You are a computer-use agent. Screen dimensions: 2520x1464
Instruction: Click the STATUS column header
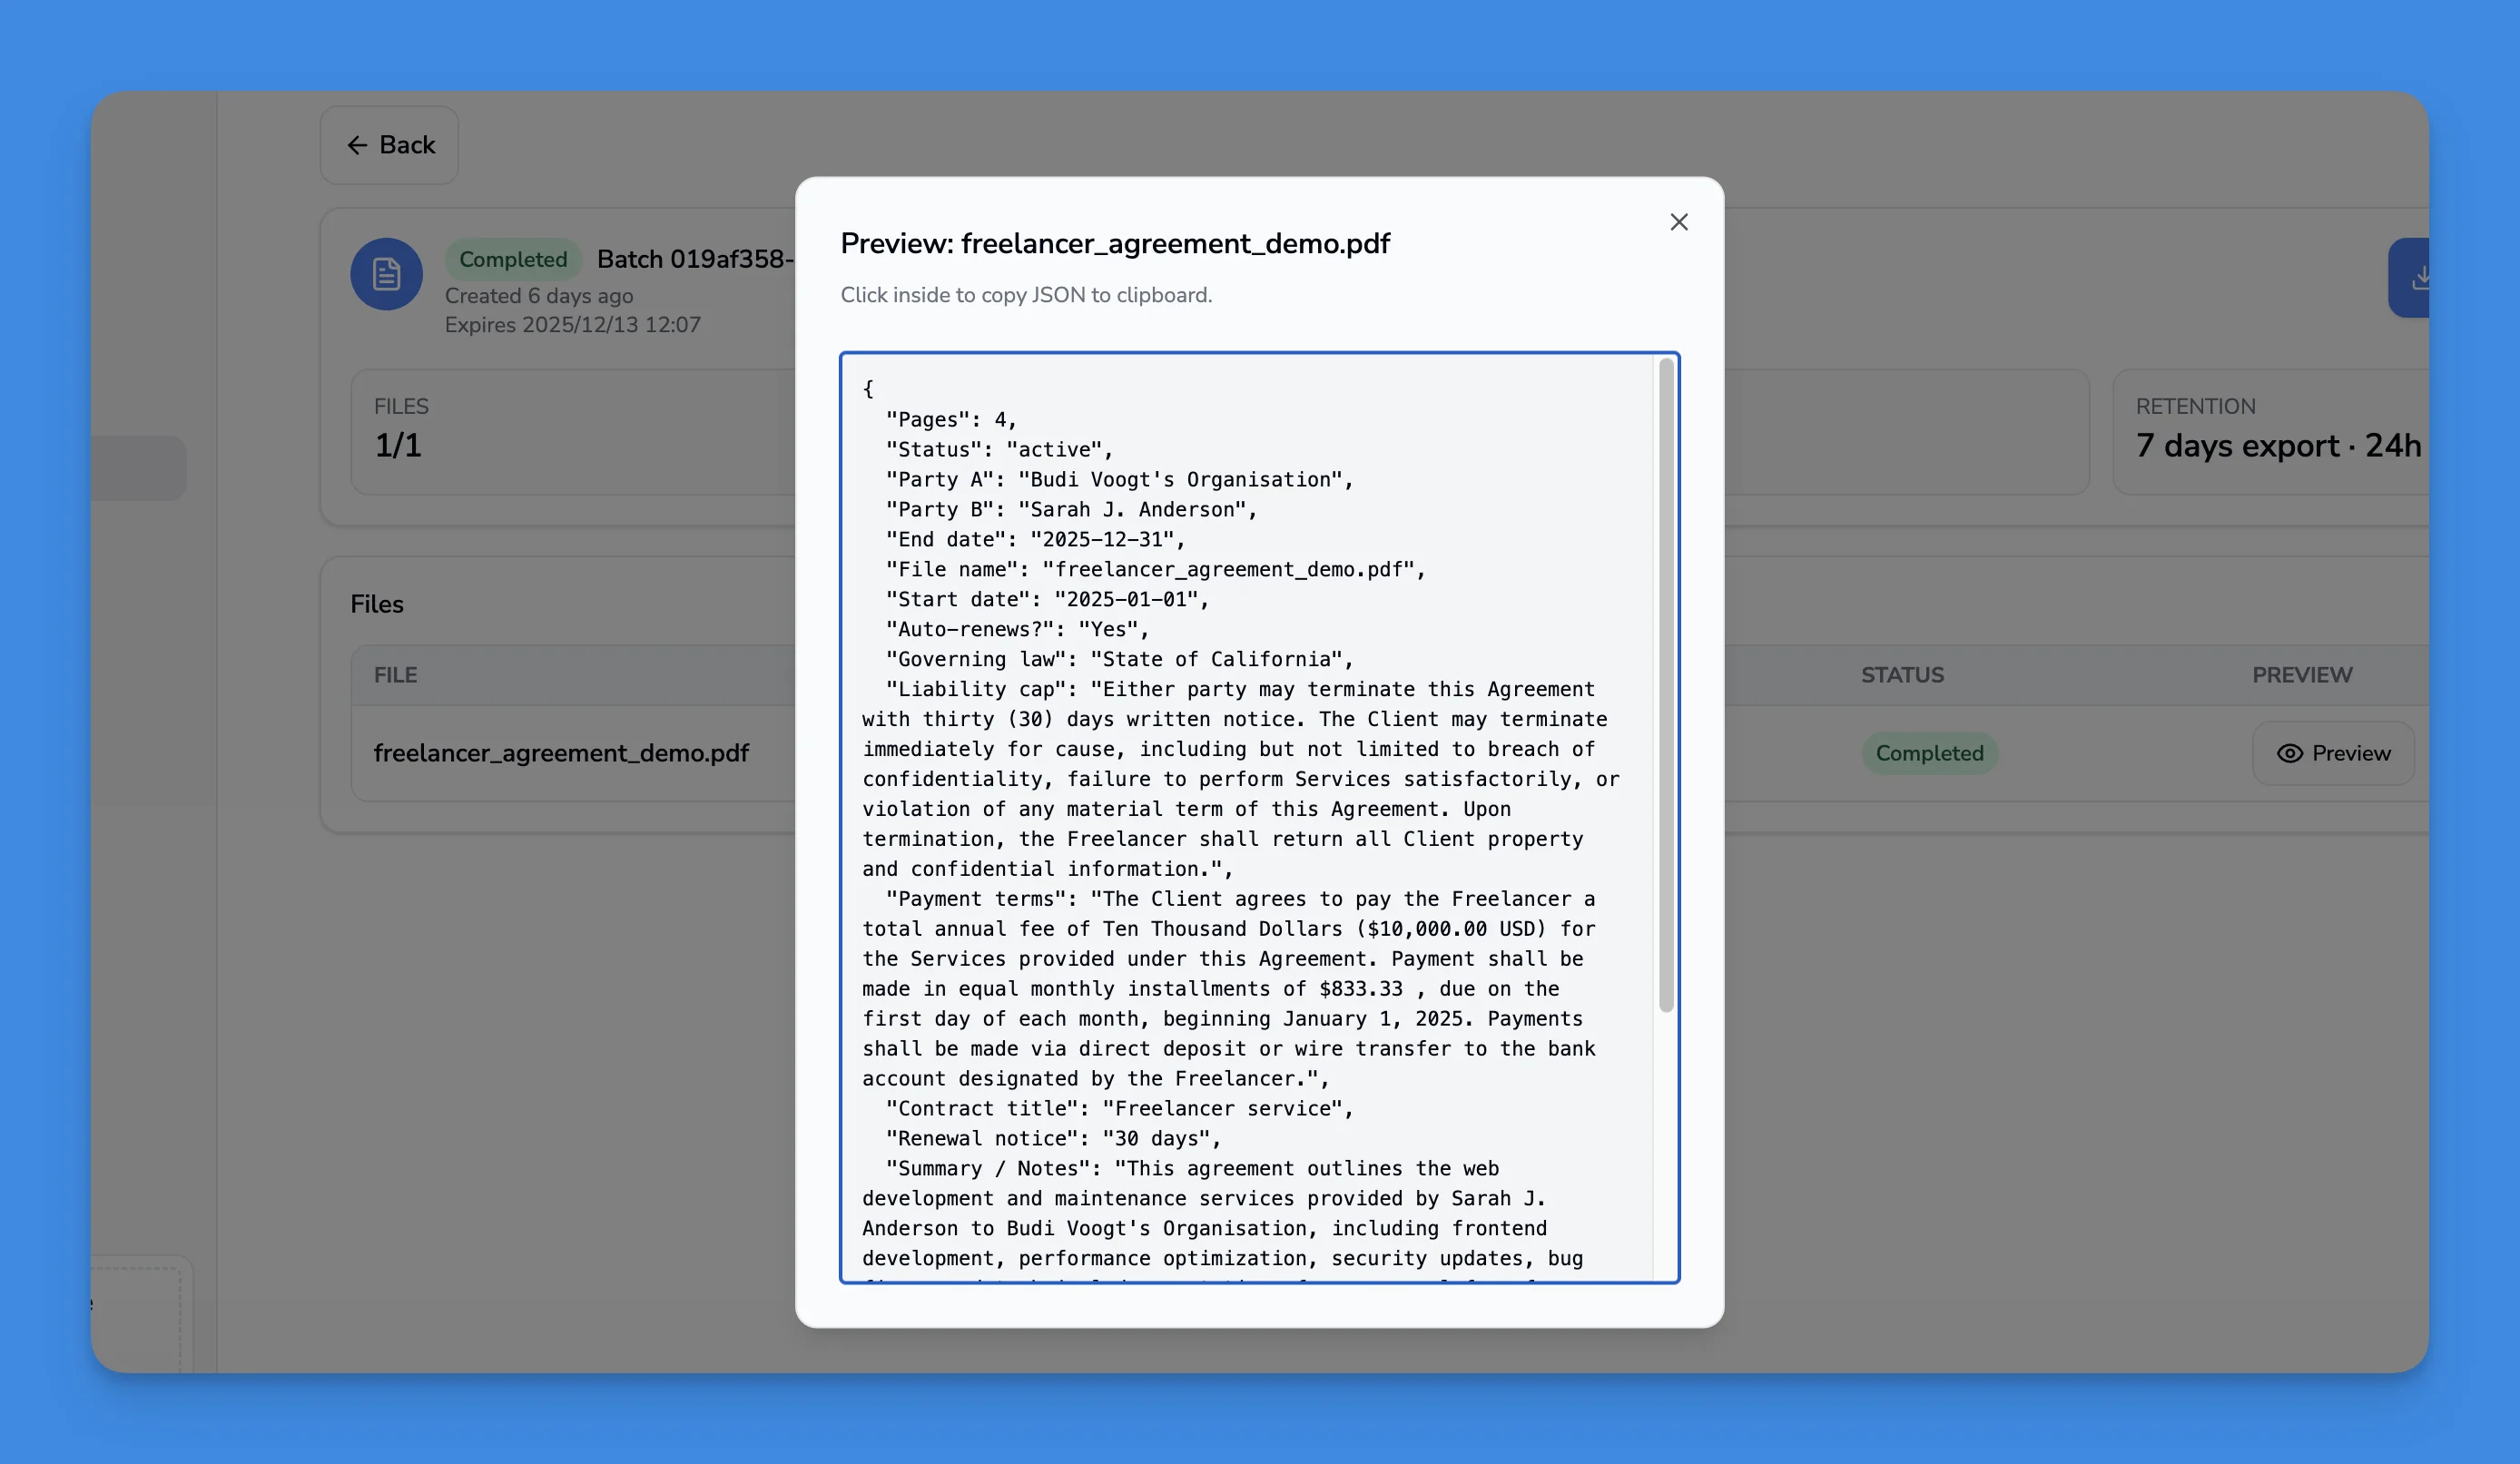[x=1902, y=675]
